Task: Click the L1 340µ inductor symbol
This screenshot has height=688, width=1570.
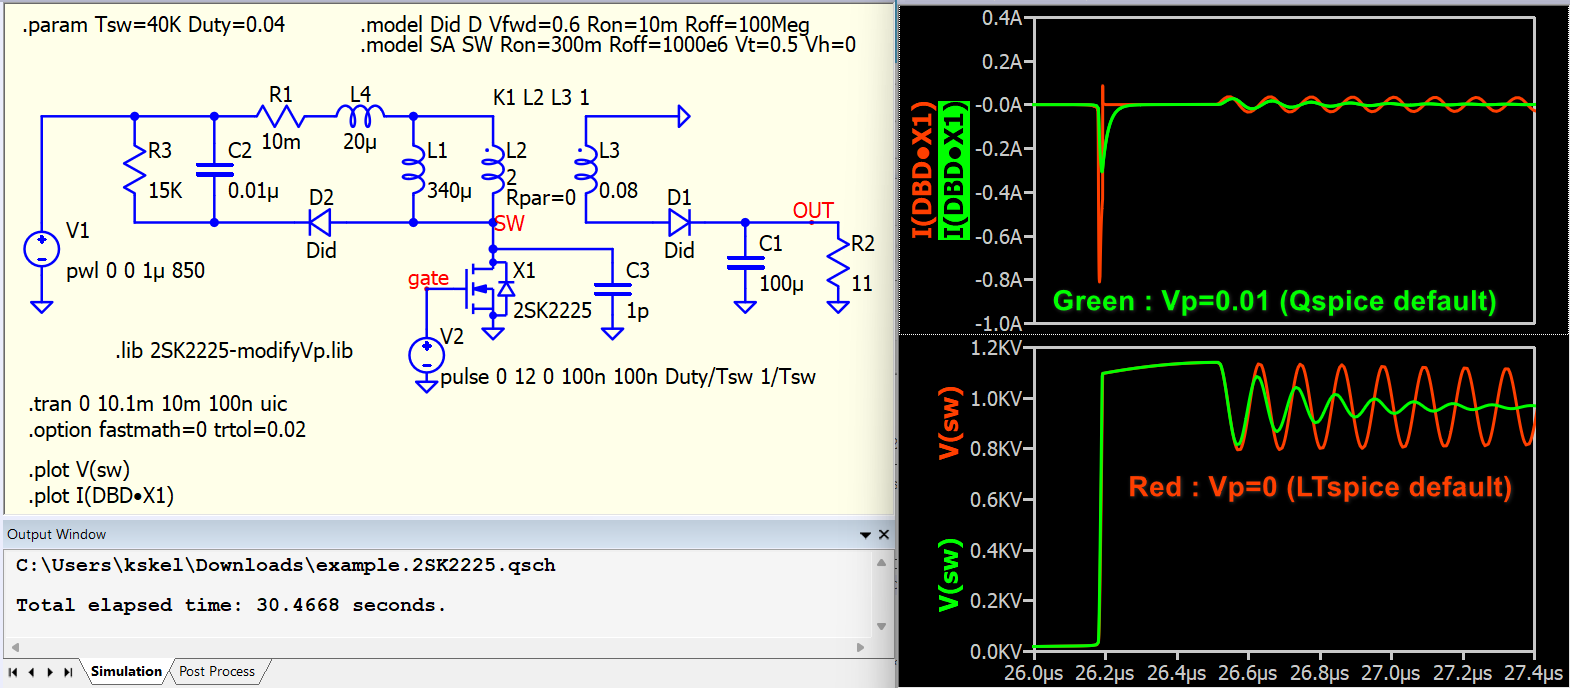Action: coord(413,170)
